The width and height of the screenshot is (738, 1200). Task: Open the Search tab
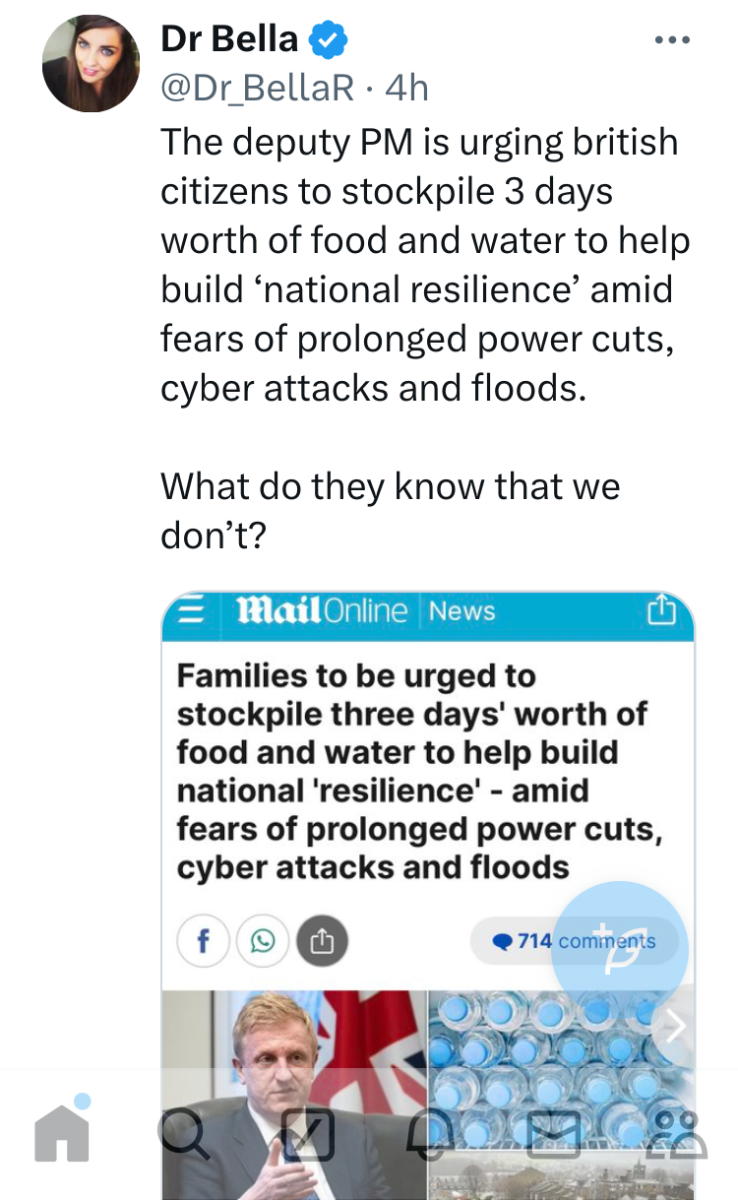pos(184,1132)
